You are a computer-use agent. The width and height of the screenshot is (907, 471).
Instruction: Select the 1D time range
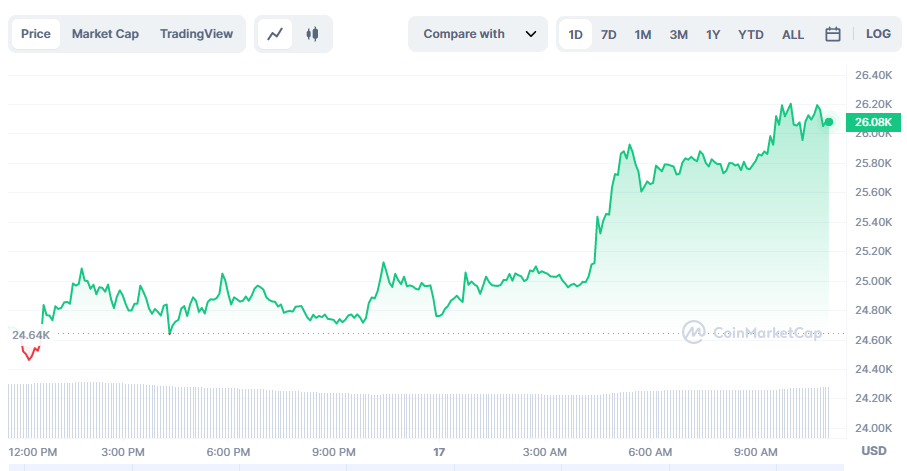tap(575, 34)
